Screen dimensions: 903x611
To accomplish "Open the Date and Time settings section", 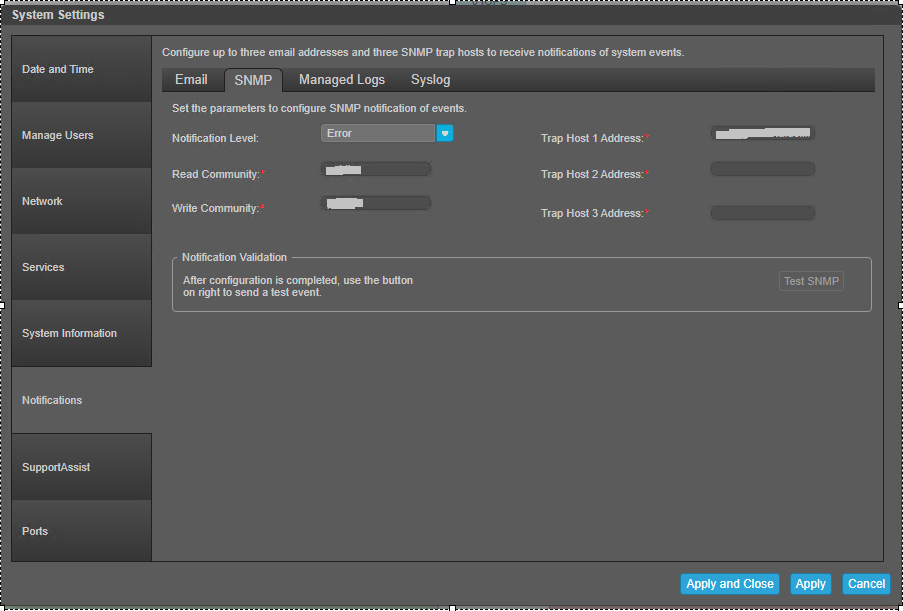I will [81, 69].
